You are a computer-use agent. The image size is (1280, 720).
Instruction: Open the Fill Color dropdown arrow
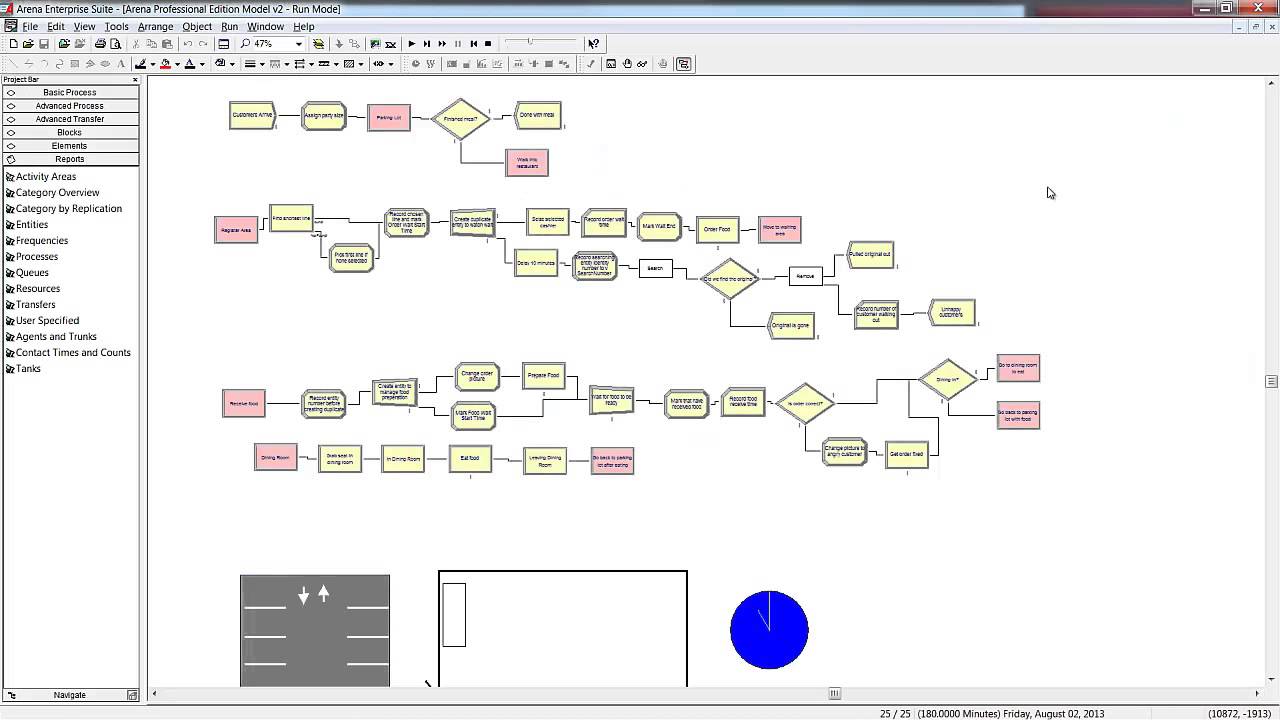pos(177,64)
